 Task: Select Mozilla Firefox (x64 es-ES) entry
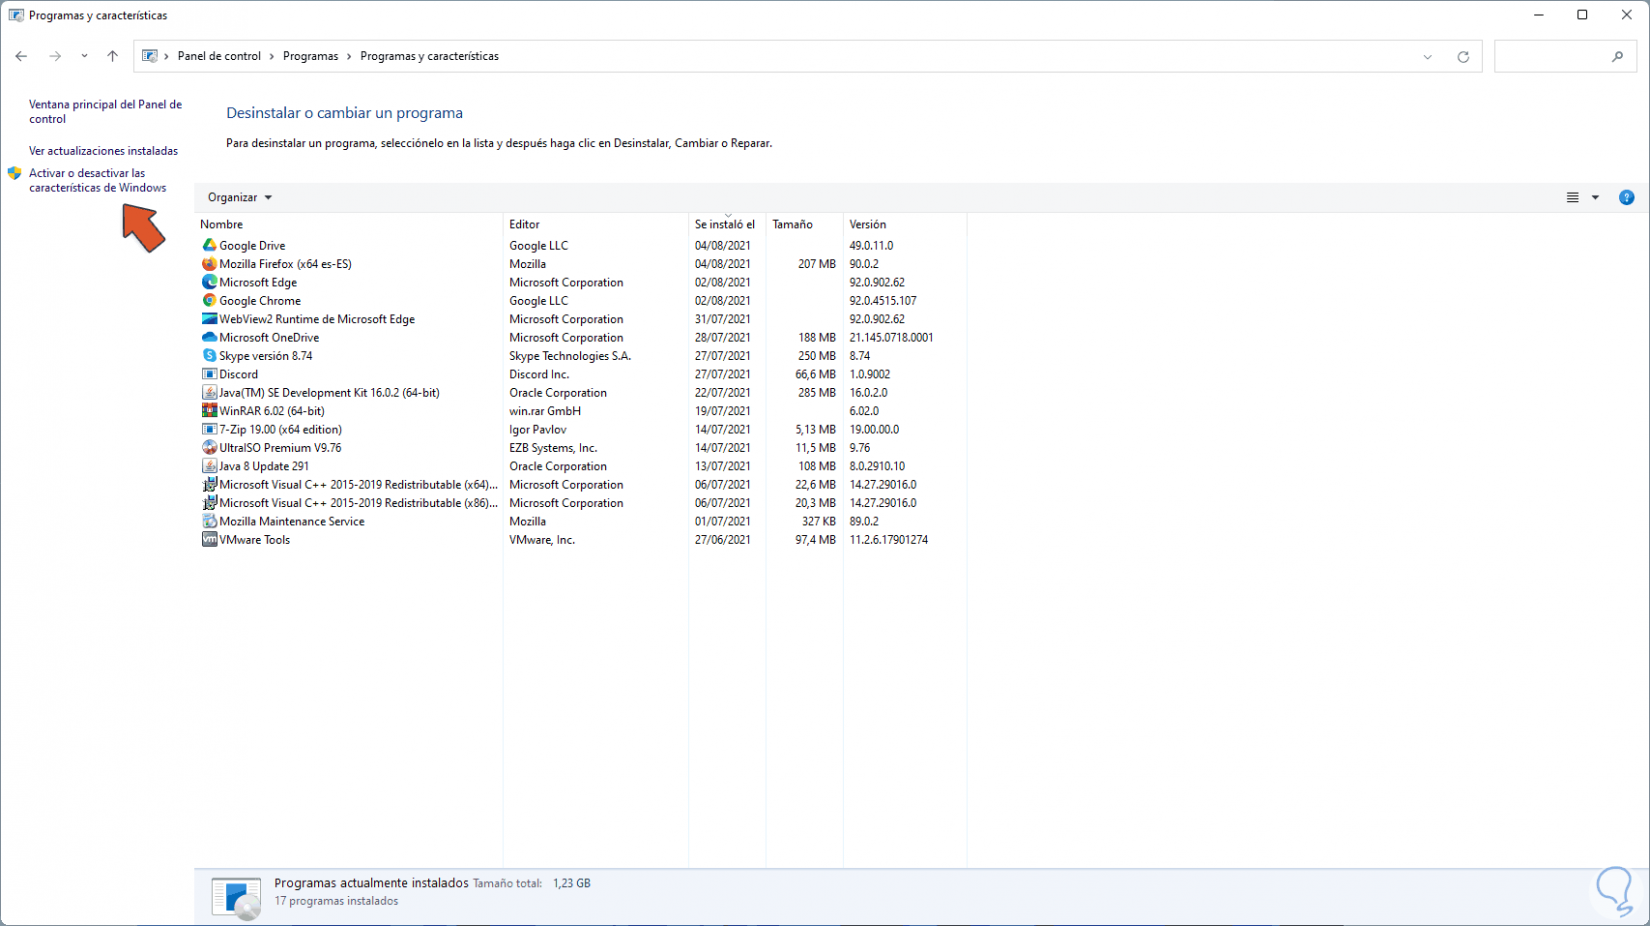pos(285,264)
